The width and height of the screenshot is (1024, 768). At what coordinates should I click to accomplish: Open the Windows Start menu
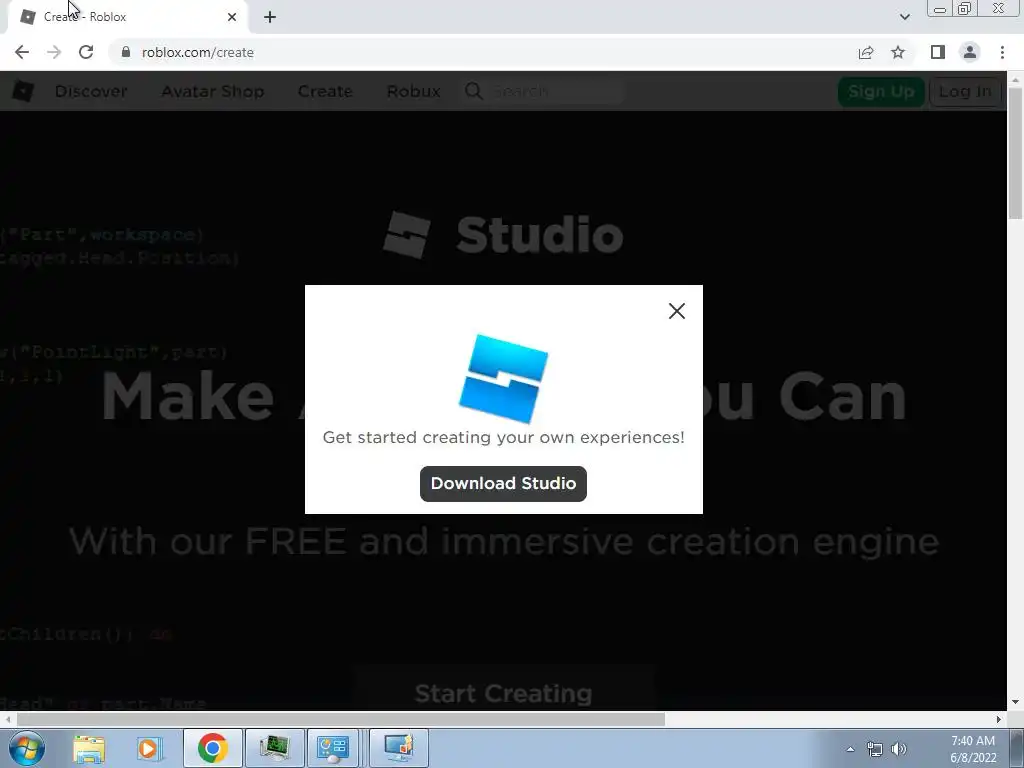coord(27,748)
